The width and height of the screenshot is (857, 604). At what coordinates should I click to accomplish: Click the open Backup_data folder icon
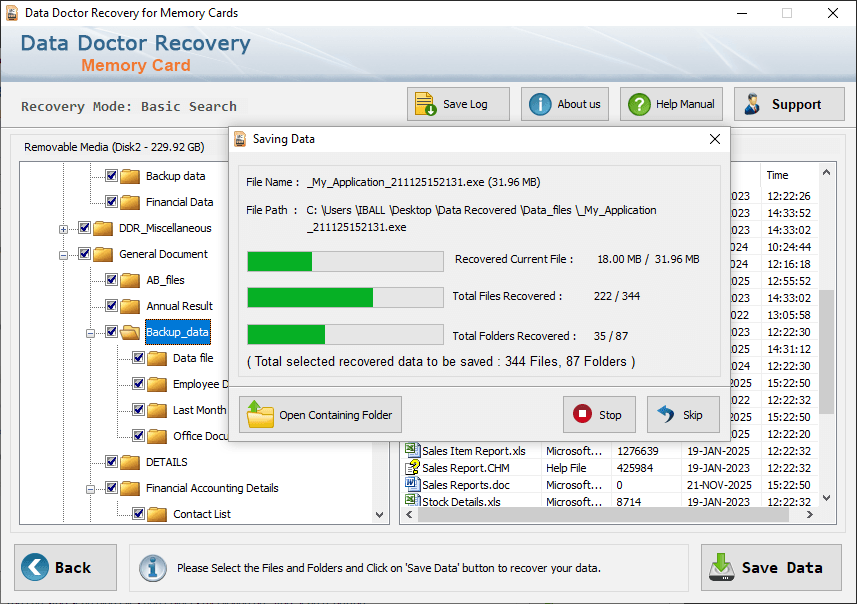pyautogui.click(x=130, y=332)
